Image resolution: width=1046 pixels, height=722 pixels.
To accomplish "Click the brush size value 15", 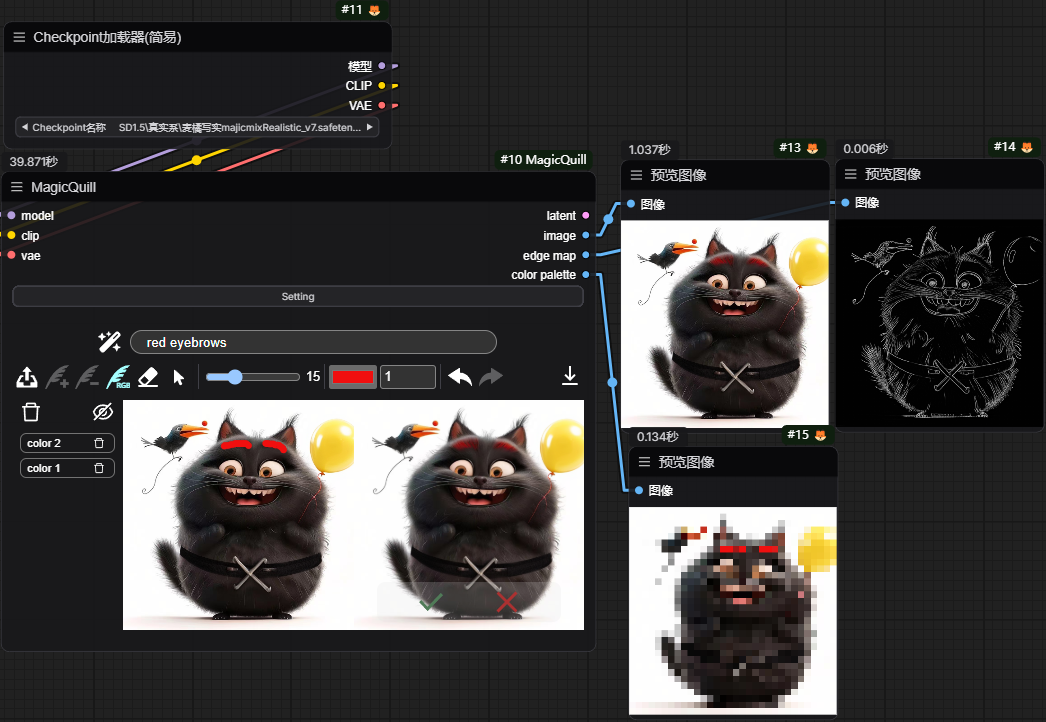I will click(313, 377).
